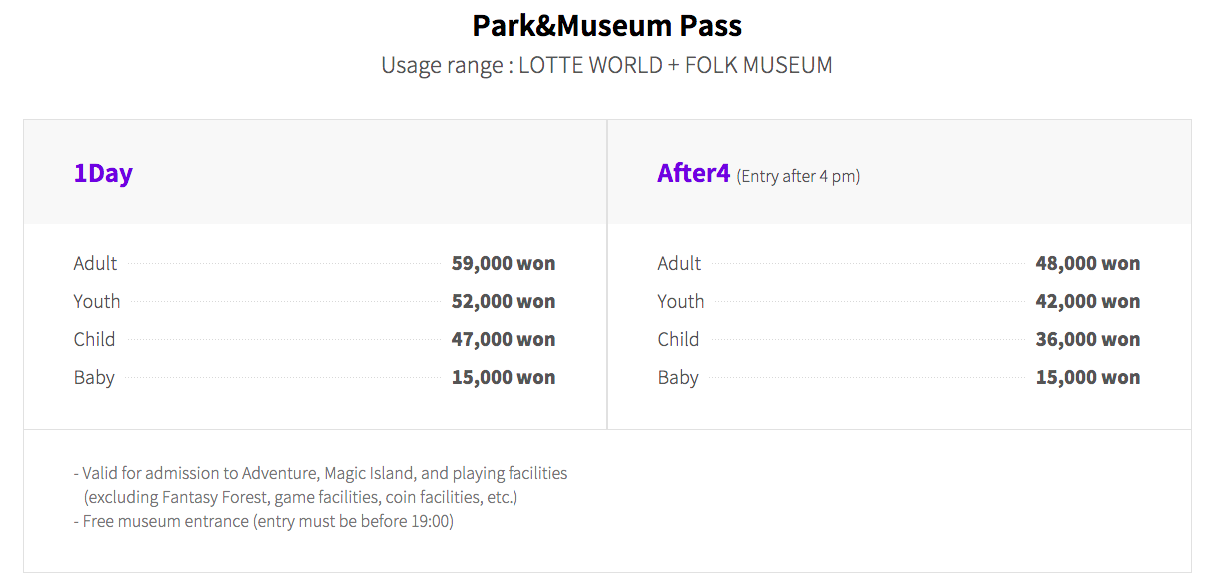Select the After4 pass heading
1219x588 pixels.
(x=694, y=173)
